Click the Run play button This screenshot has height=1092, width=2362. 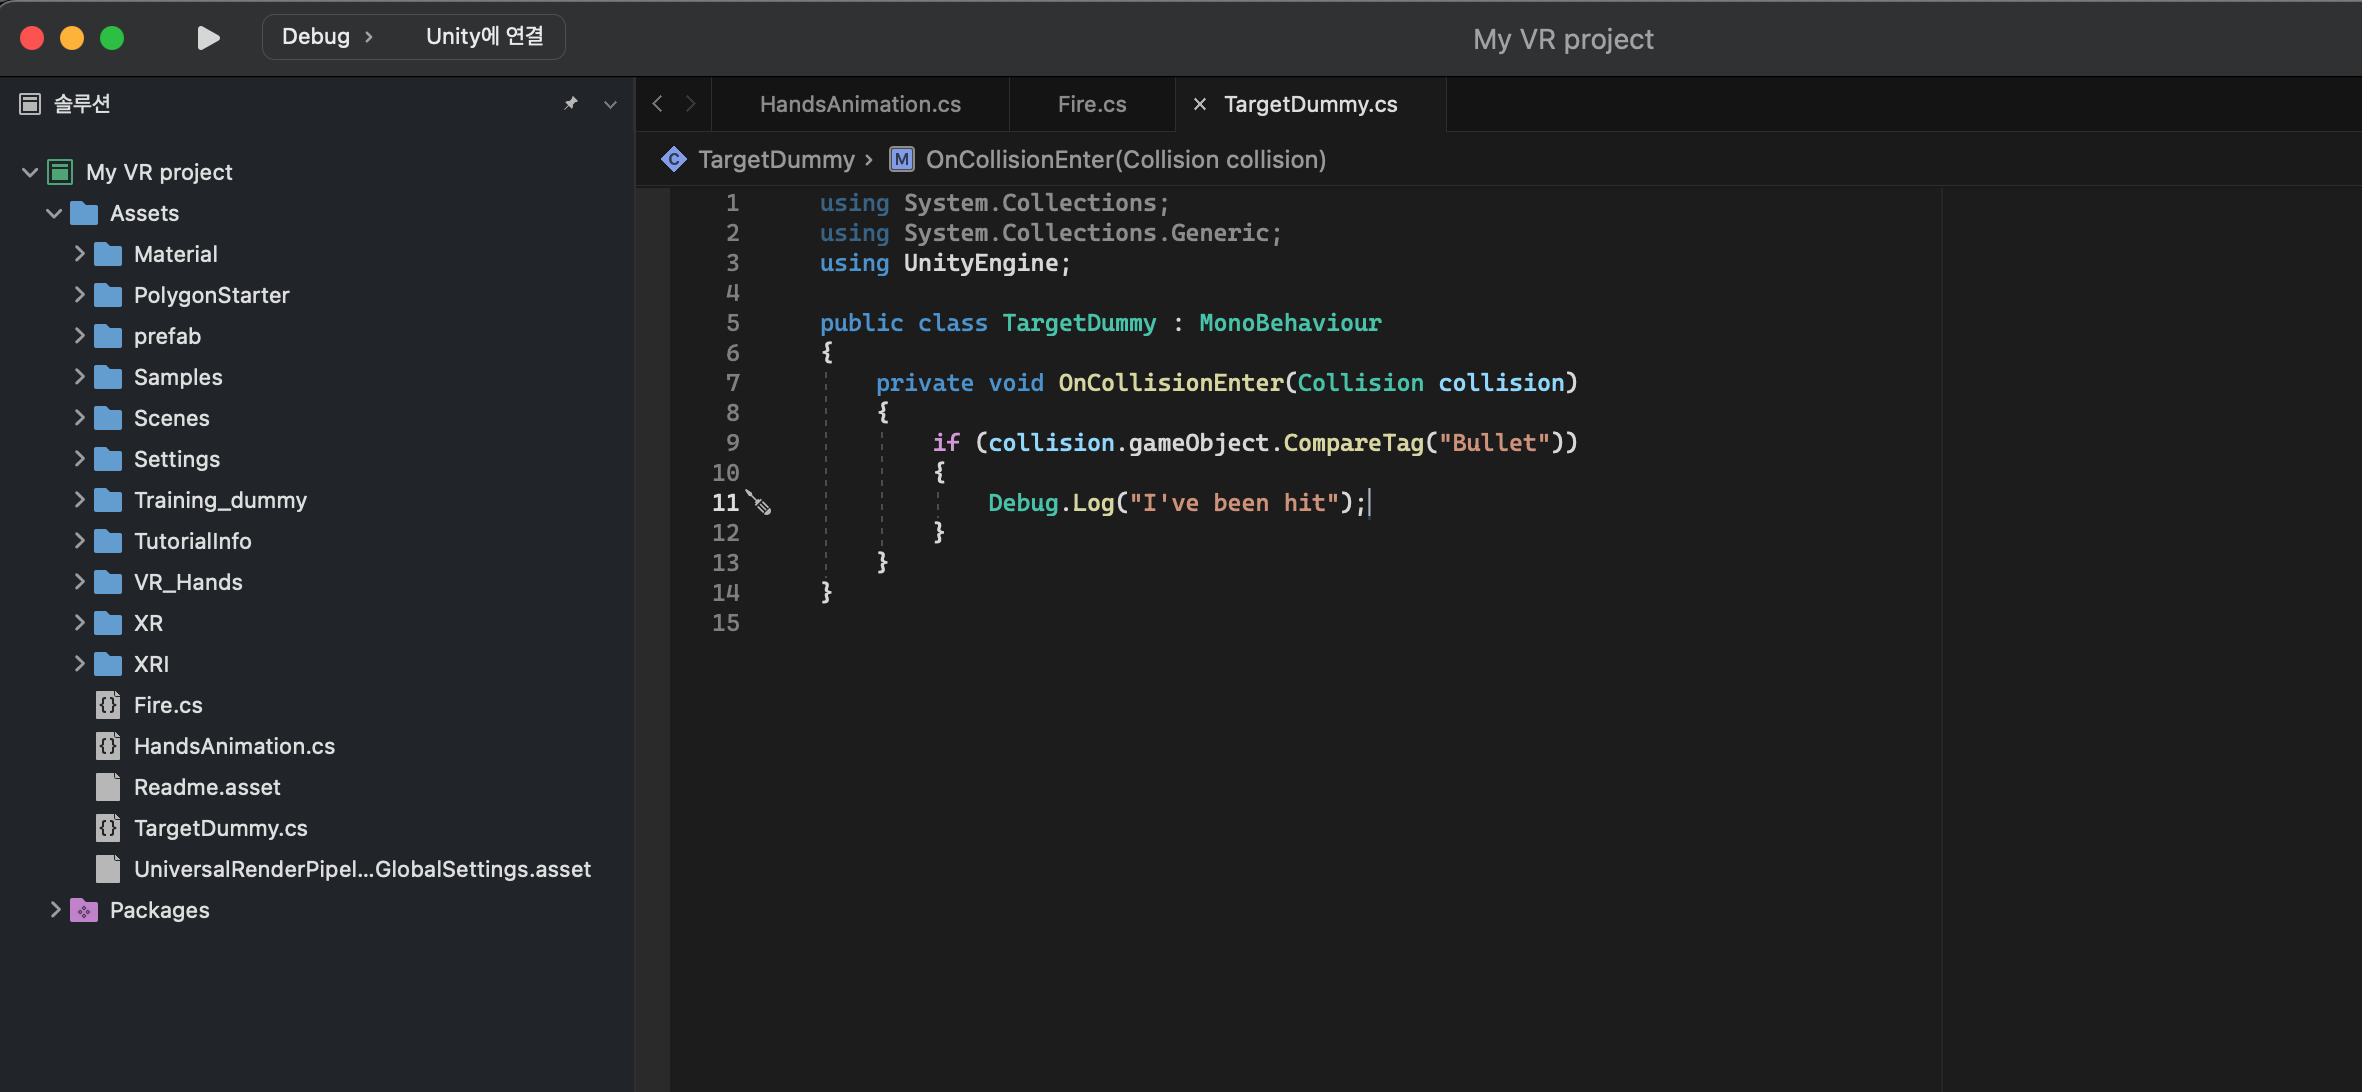[208, 38]
